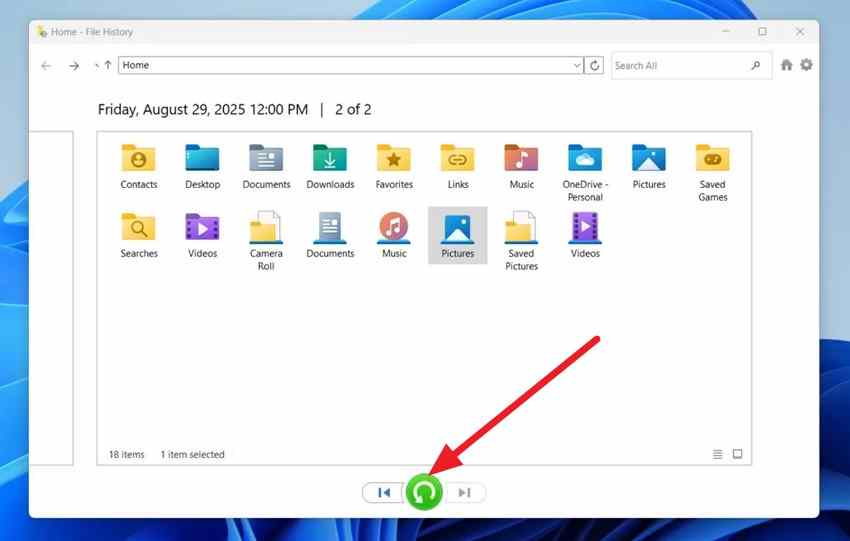Click the search magnifier icon
The image size is (850, 541).
point(756,66)
